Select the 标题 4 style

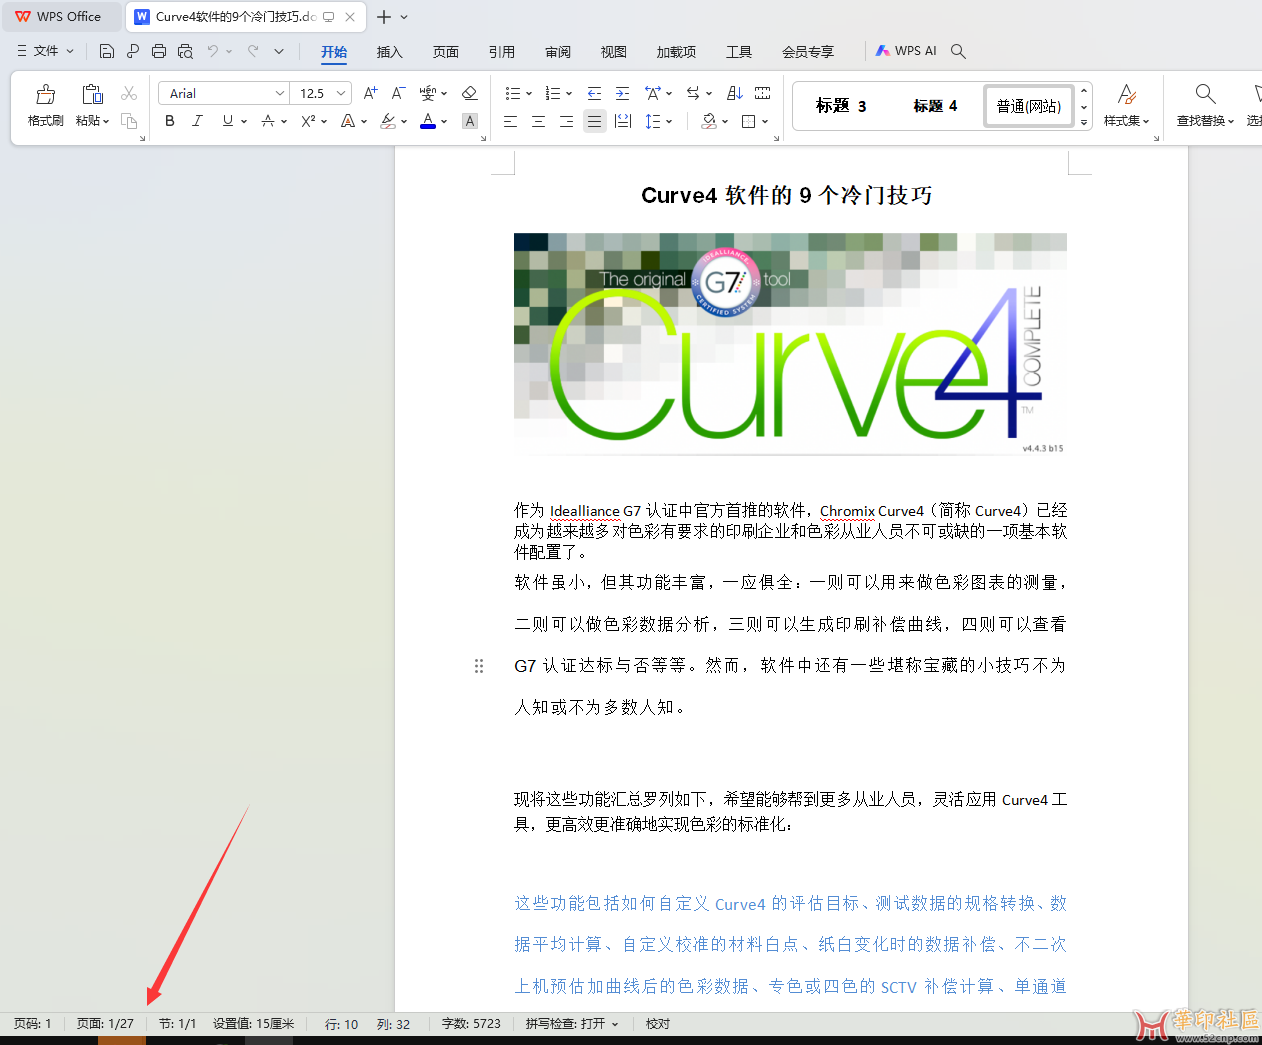[935, 106]
